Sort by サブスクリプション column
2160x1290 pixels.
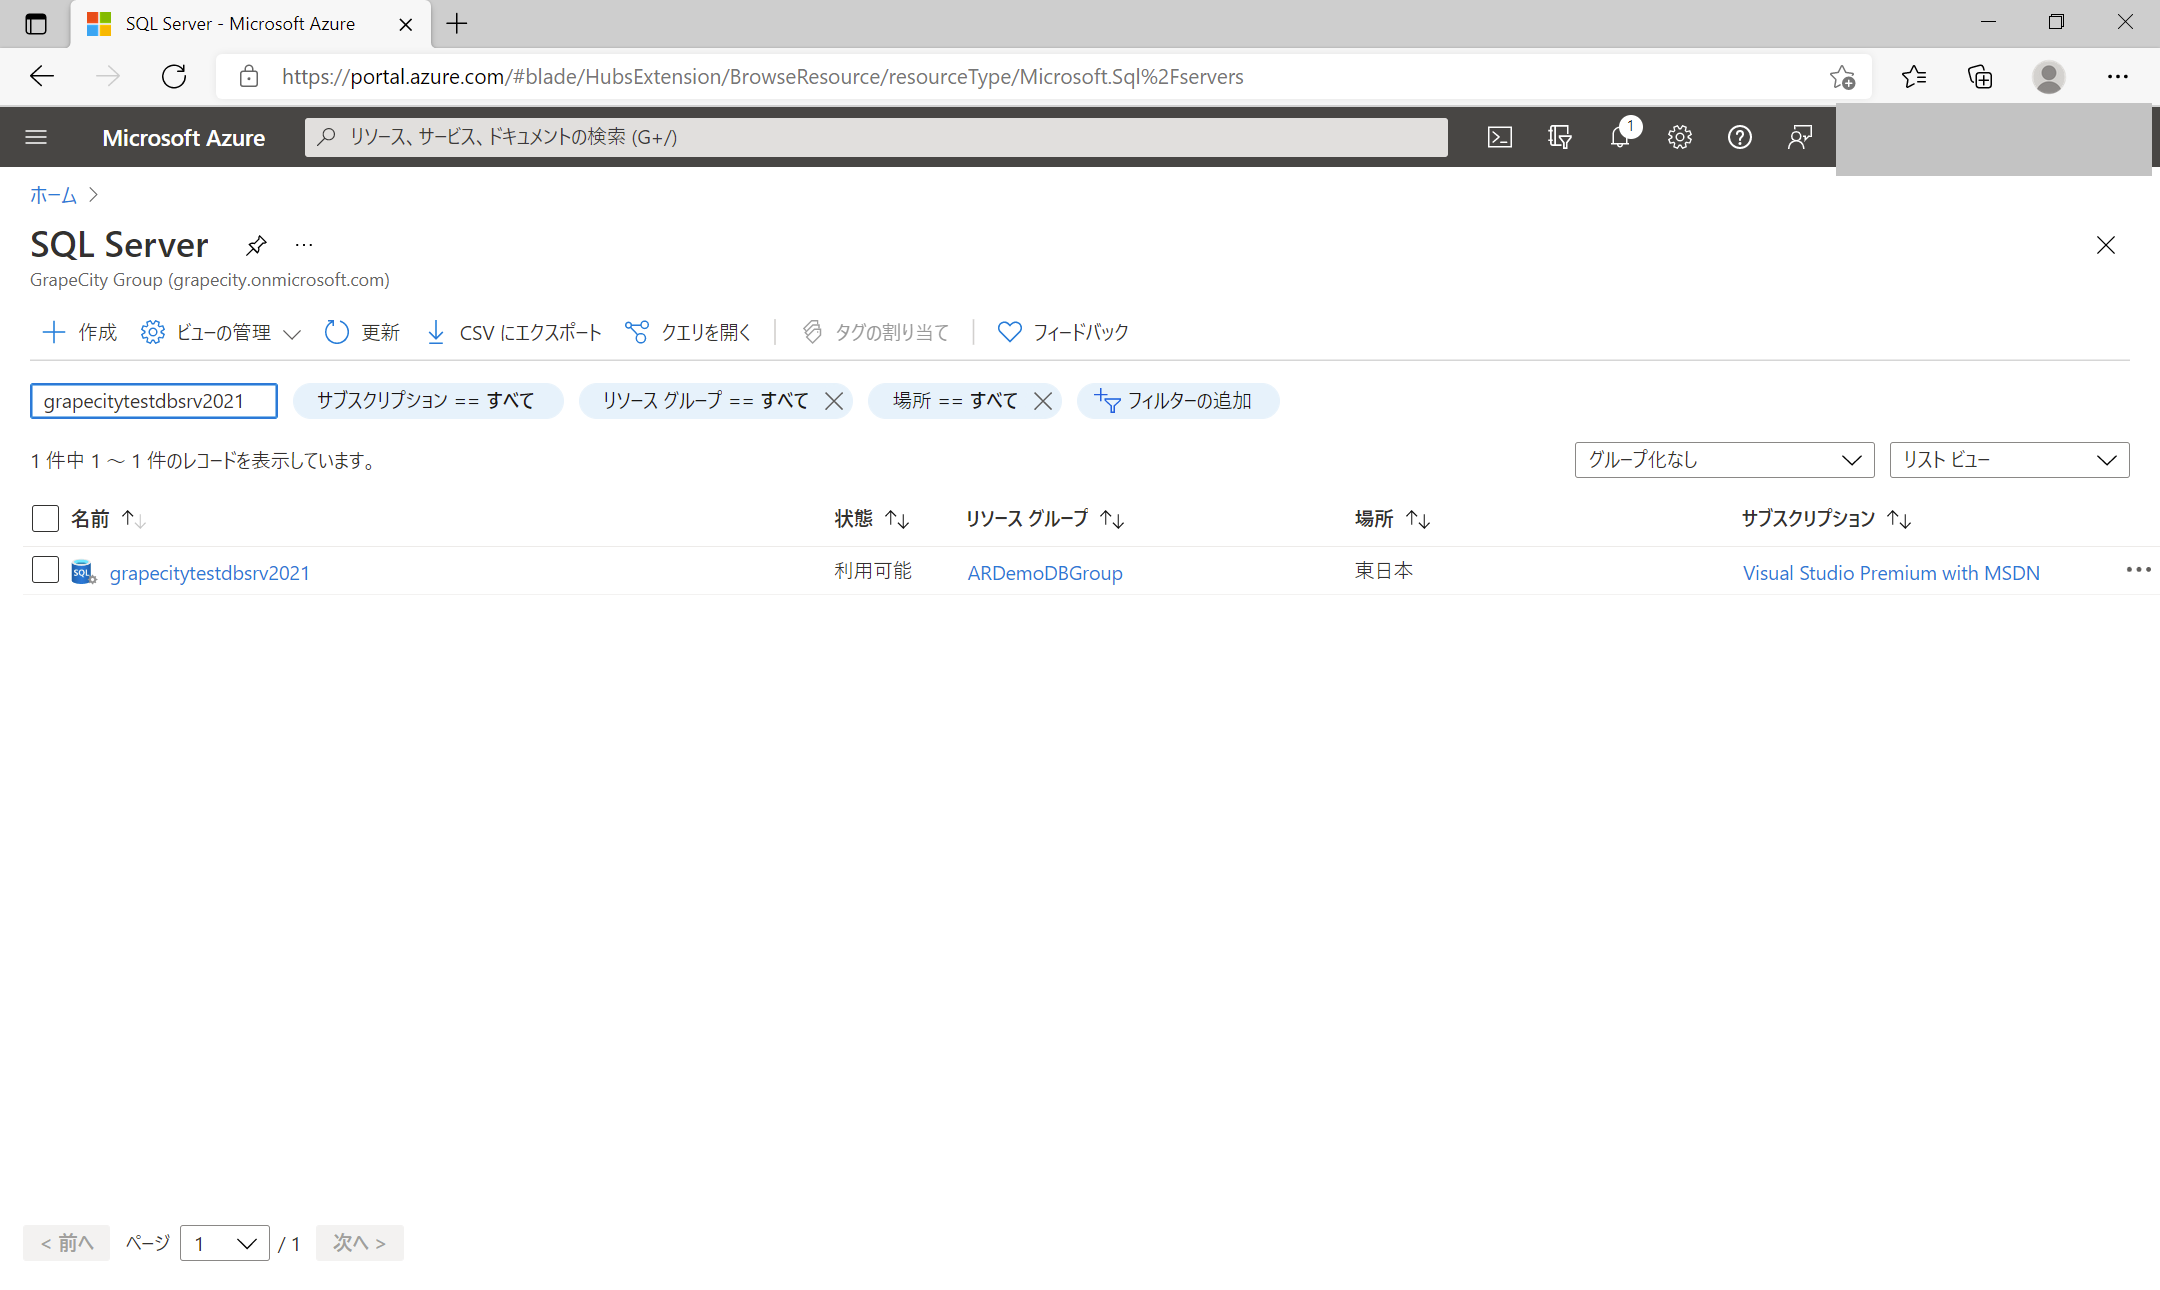(x=1826, y=519)
